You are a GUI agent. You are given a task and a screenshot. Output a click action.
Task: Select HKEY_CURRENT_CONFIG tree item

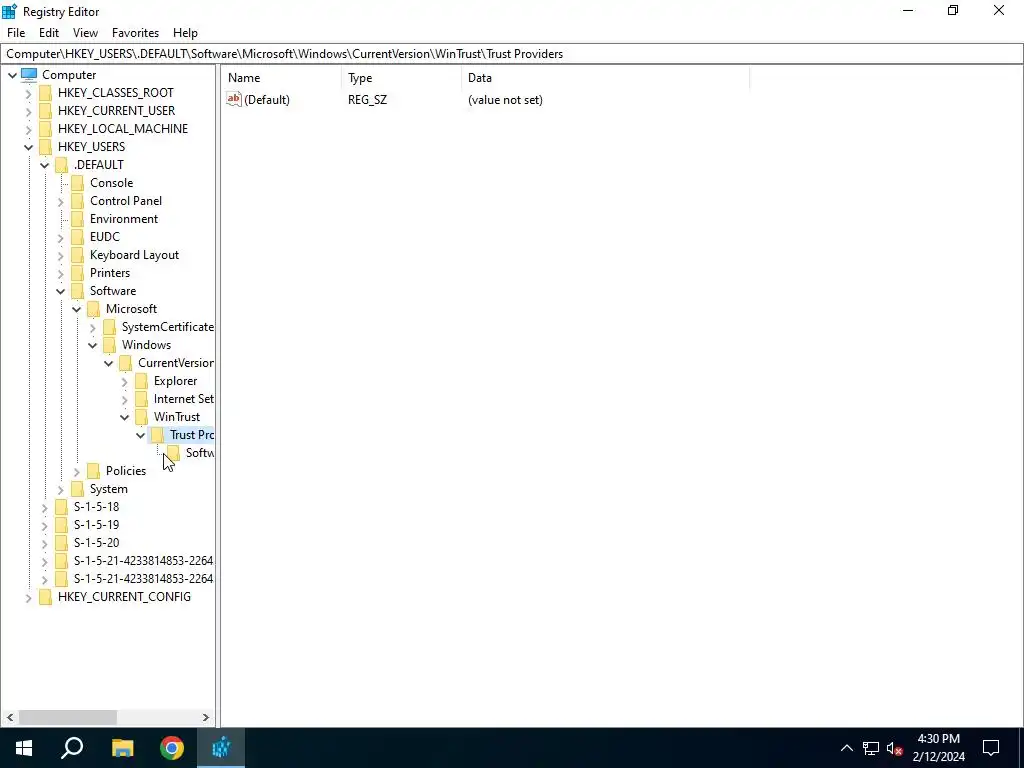pyautogui.click(x=124, y=597)
